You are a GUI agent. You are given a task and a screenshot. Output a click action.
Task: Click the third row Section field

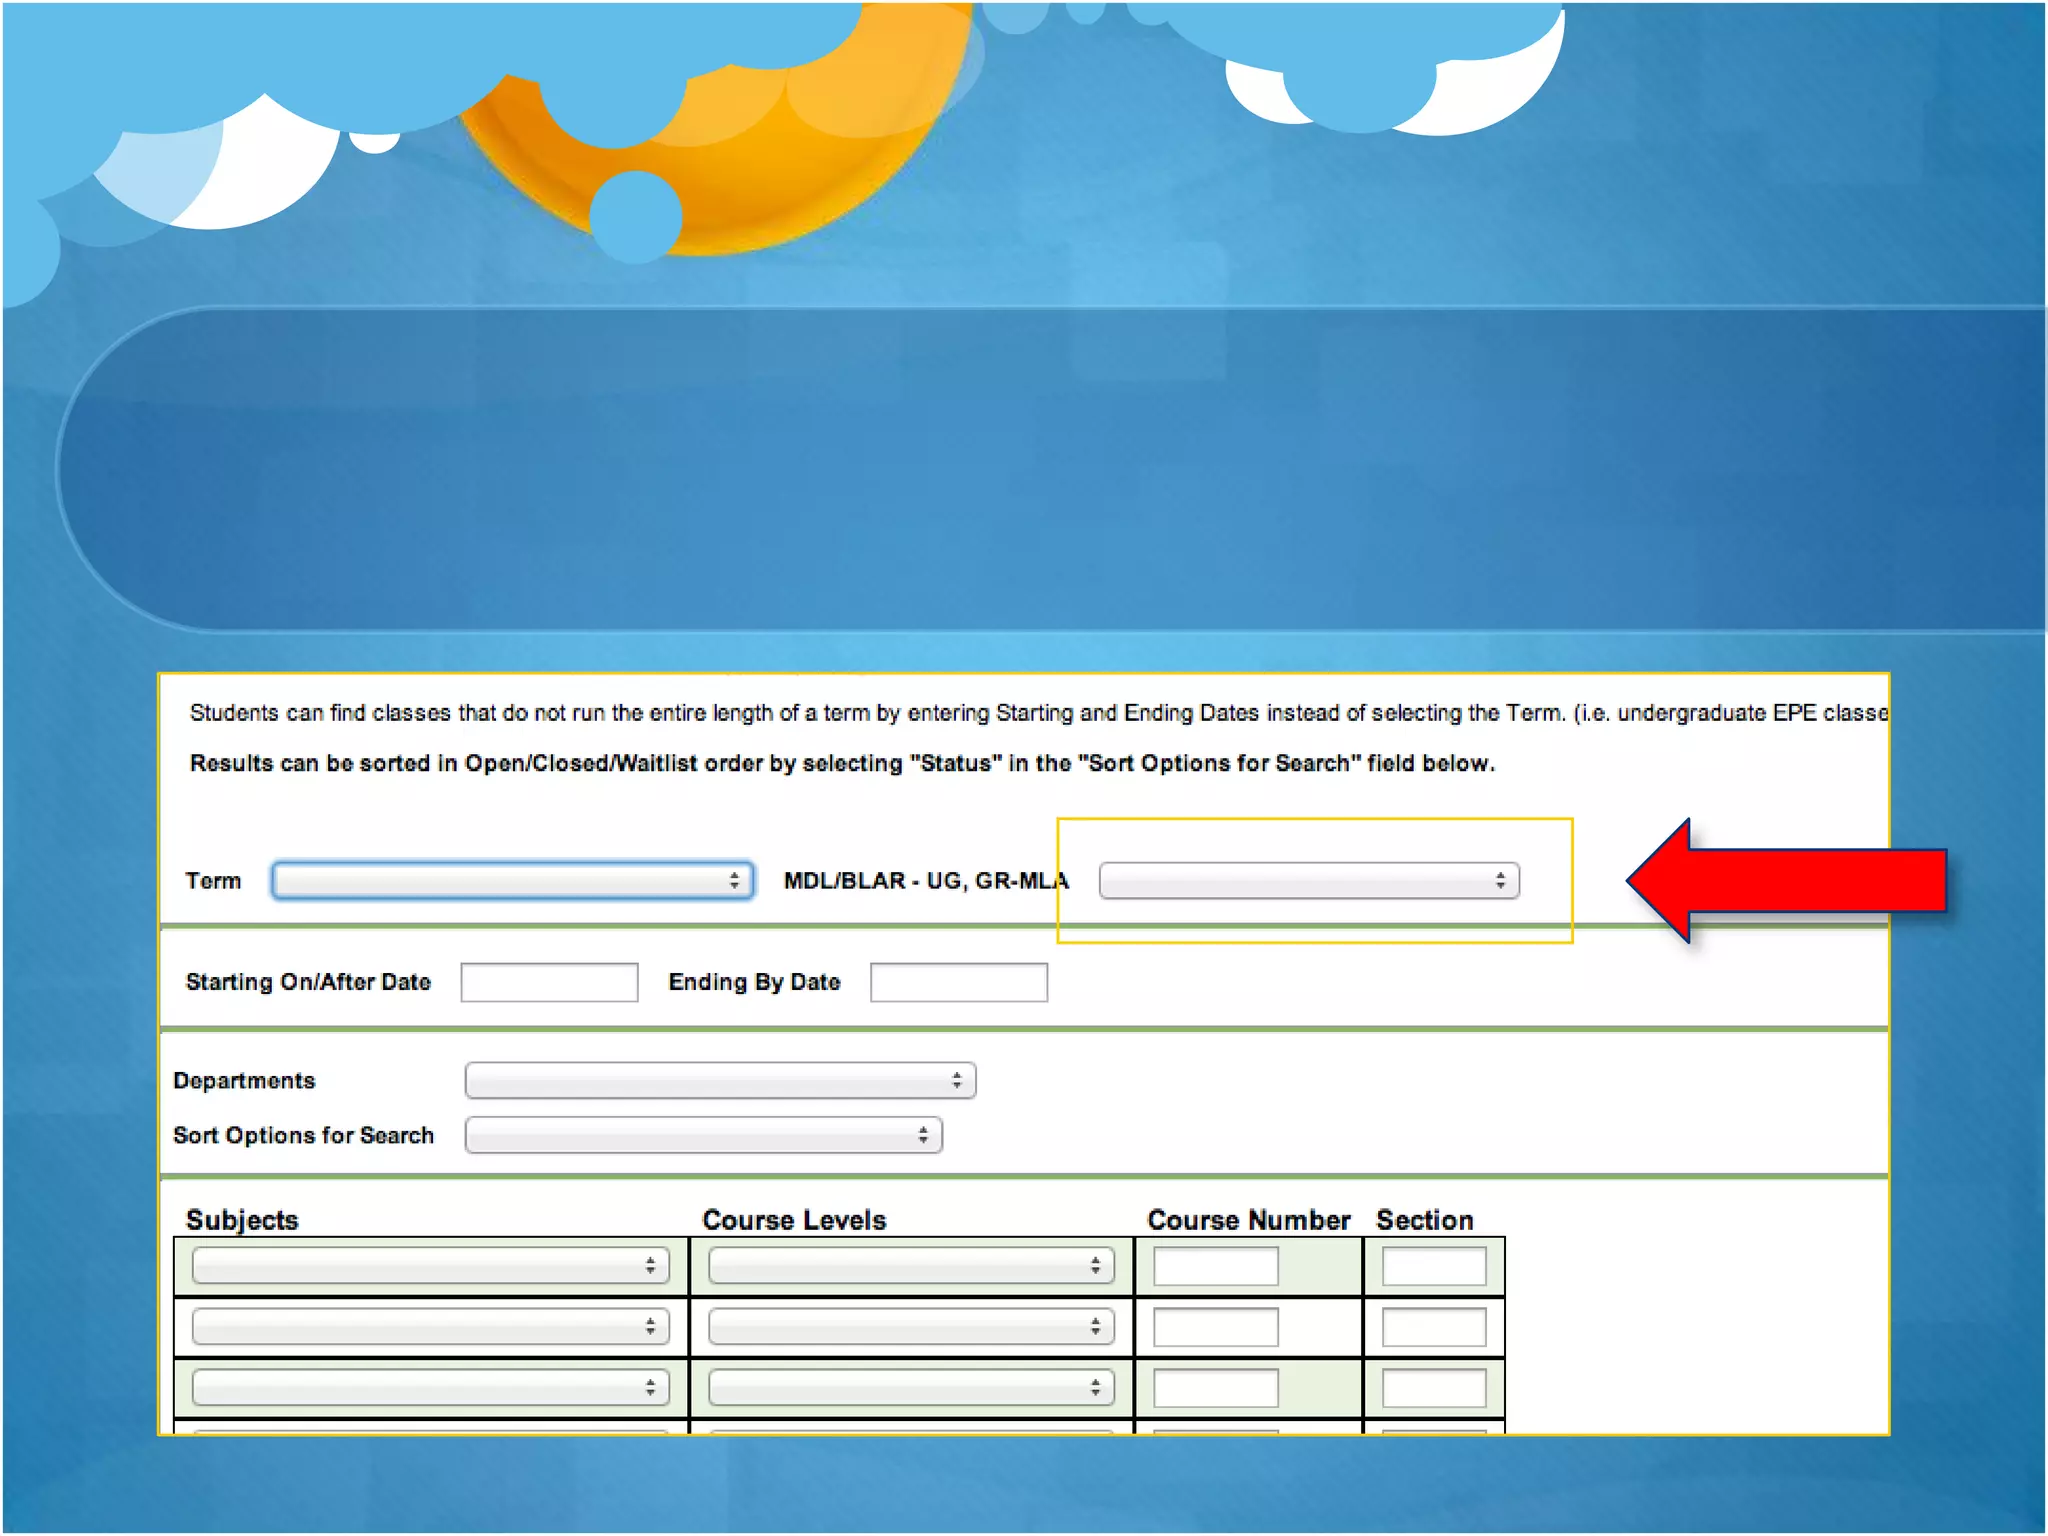tap(1433, 1388)
